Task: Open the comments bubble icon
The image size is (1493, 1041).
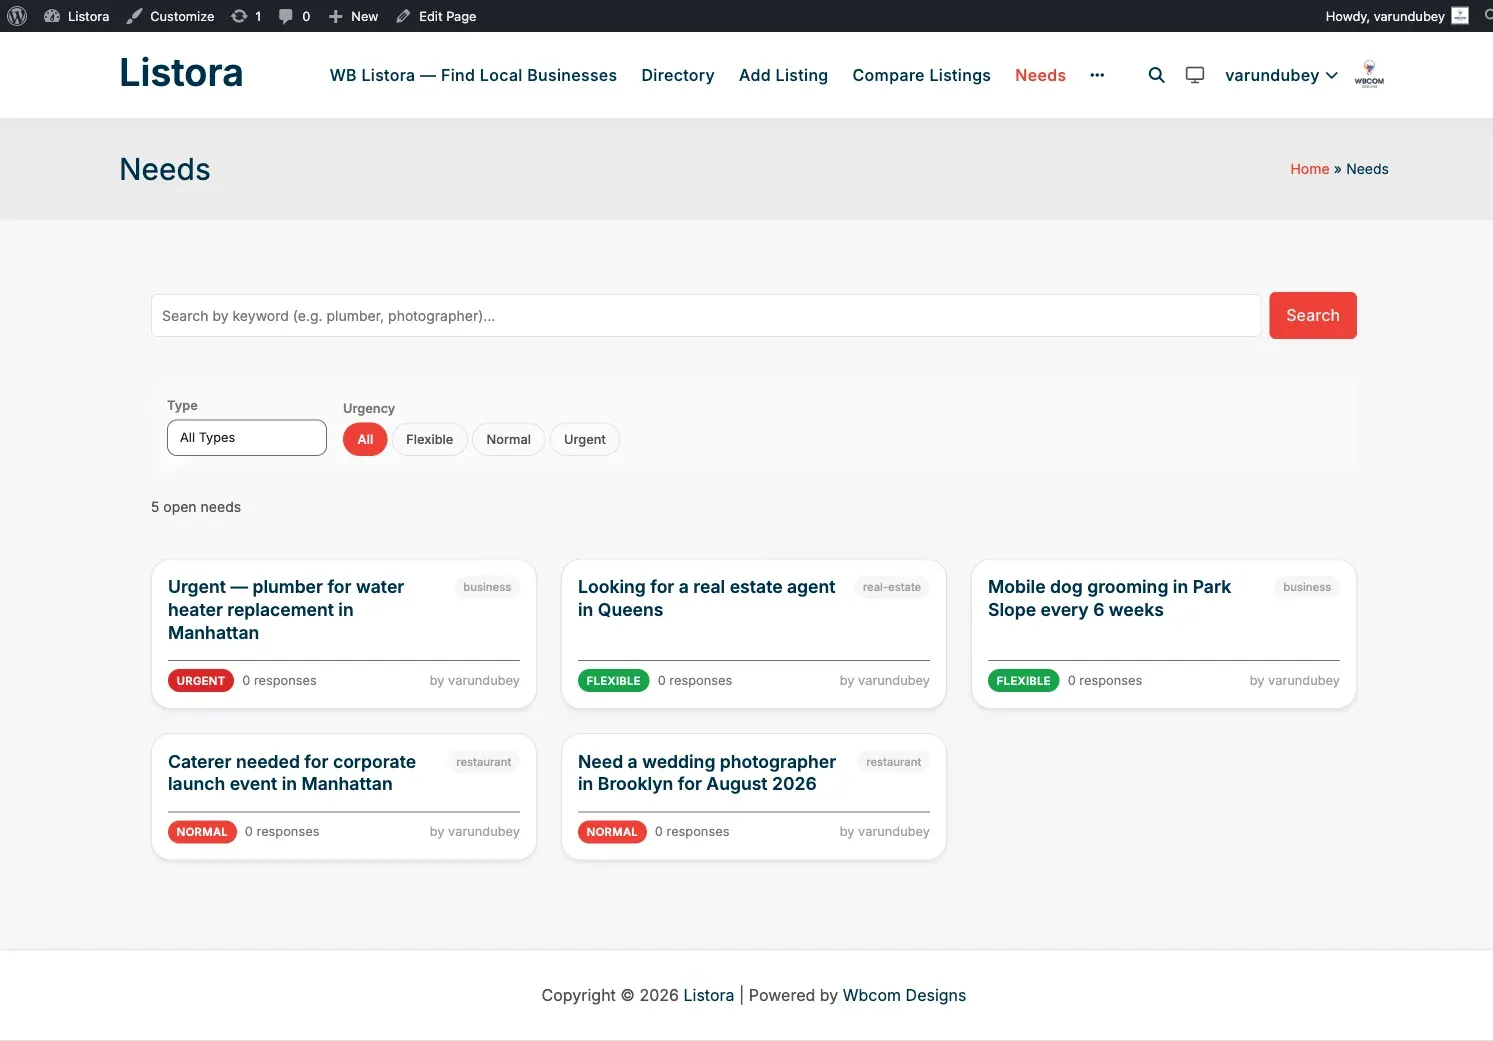Action: (x=286, y=16)
